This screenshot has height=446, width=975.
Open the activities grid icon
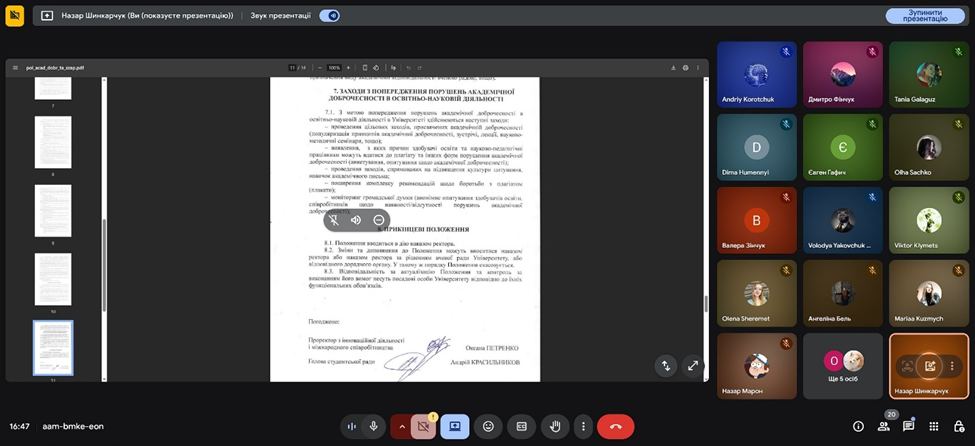point(933,426)
